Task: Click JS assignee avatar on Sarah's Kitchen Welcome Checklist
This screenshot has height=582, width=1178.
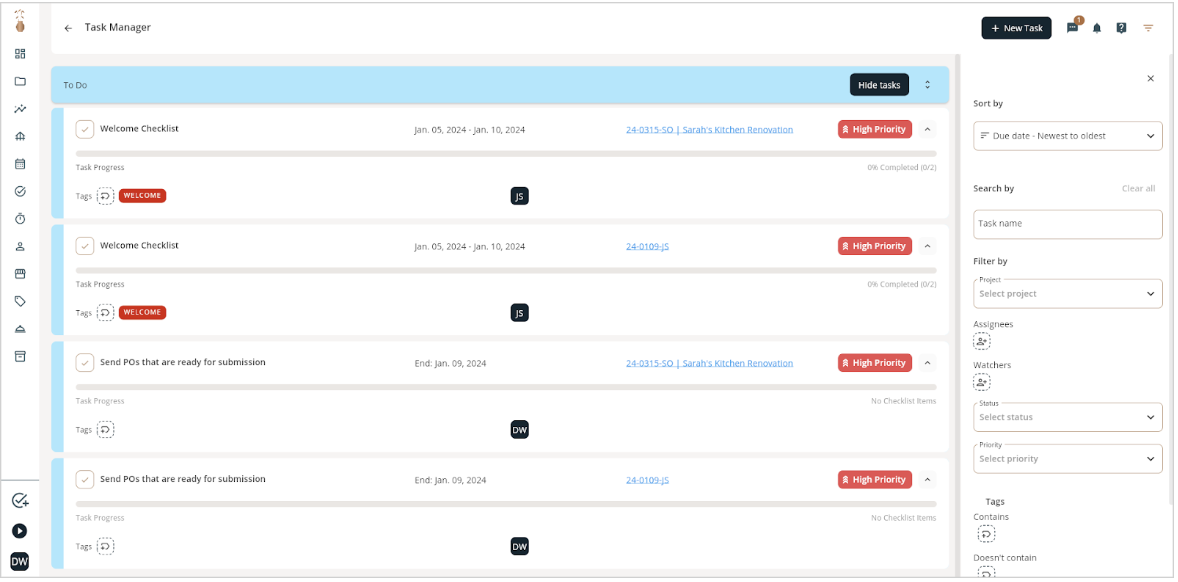Action: [x=519, y=196]
